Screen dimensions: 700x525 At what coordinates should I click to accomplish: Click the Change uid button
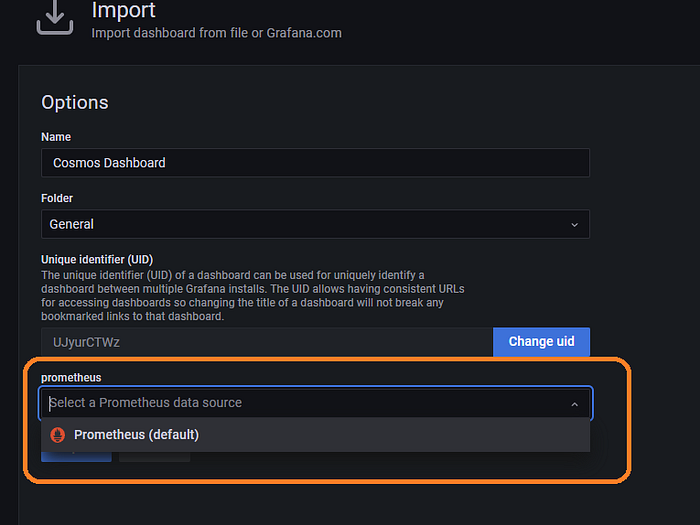tap(541, 342)
